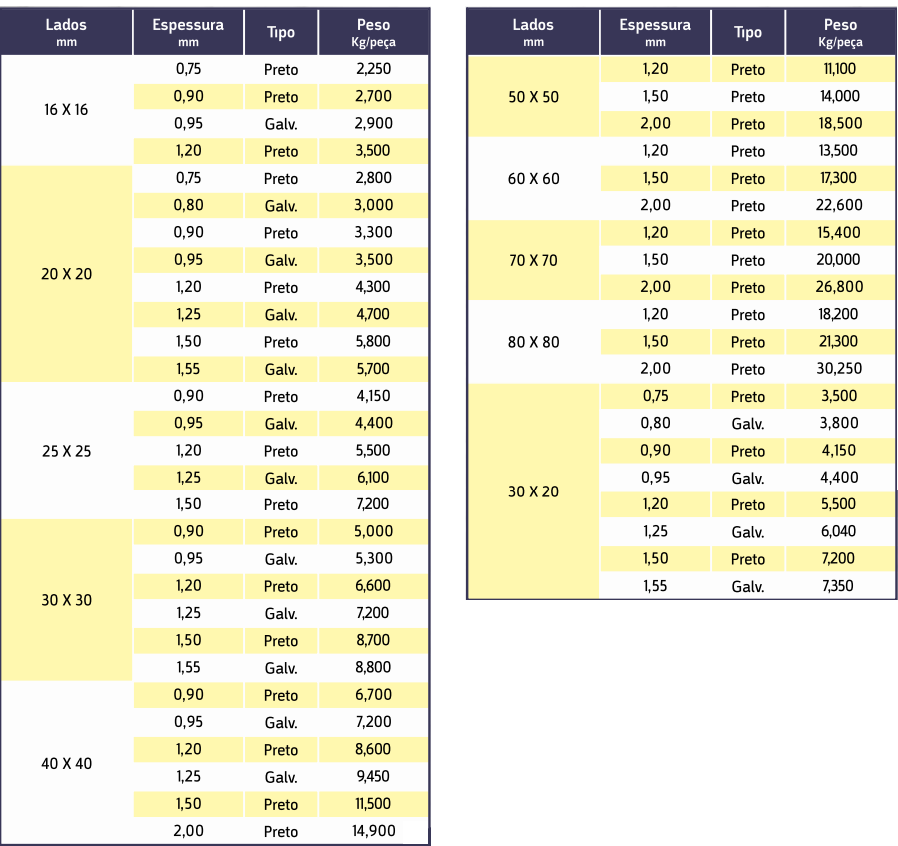Click the 80 X 80 size cell
Screen dimensions: 898x846
click(533, 342)
